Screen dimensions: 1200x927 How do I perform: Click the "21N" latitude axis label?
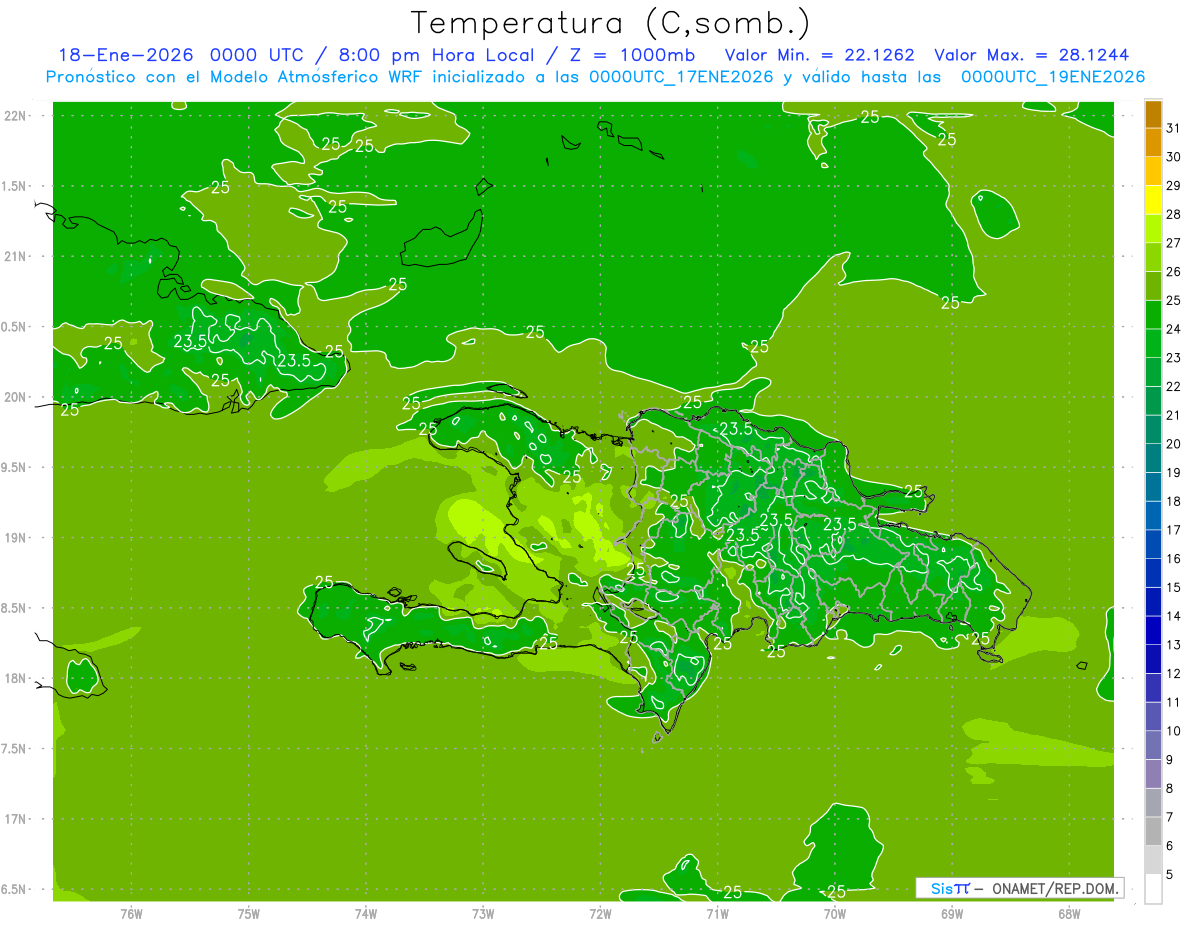(16, 256)
